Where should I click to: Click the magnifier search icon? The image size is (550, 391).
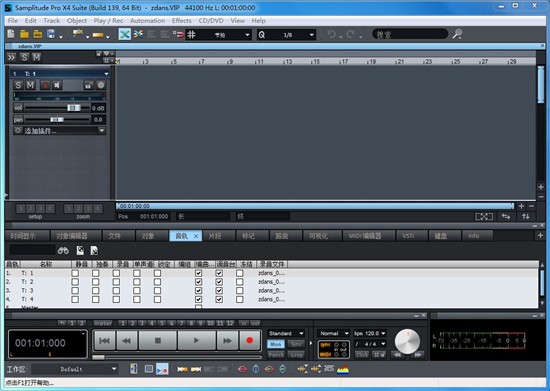point(457,34)
